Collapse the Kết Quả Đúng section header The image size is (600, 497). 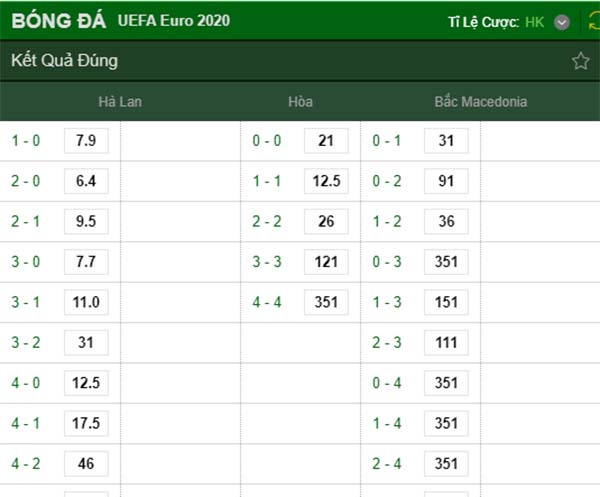pos(300,61)
